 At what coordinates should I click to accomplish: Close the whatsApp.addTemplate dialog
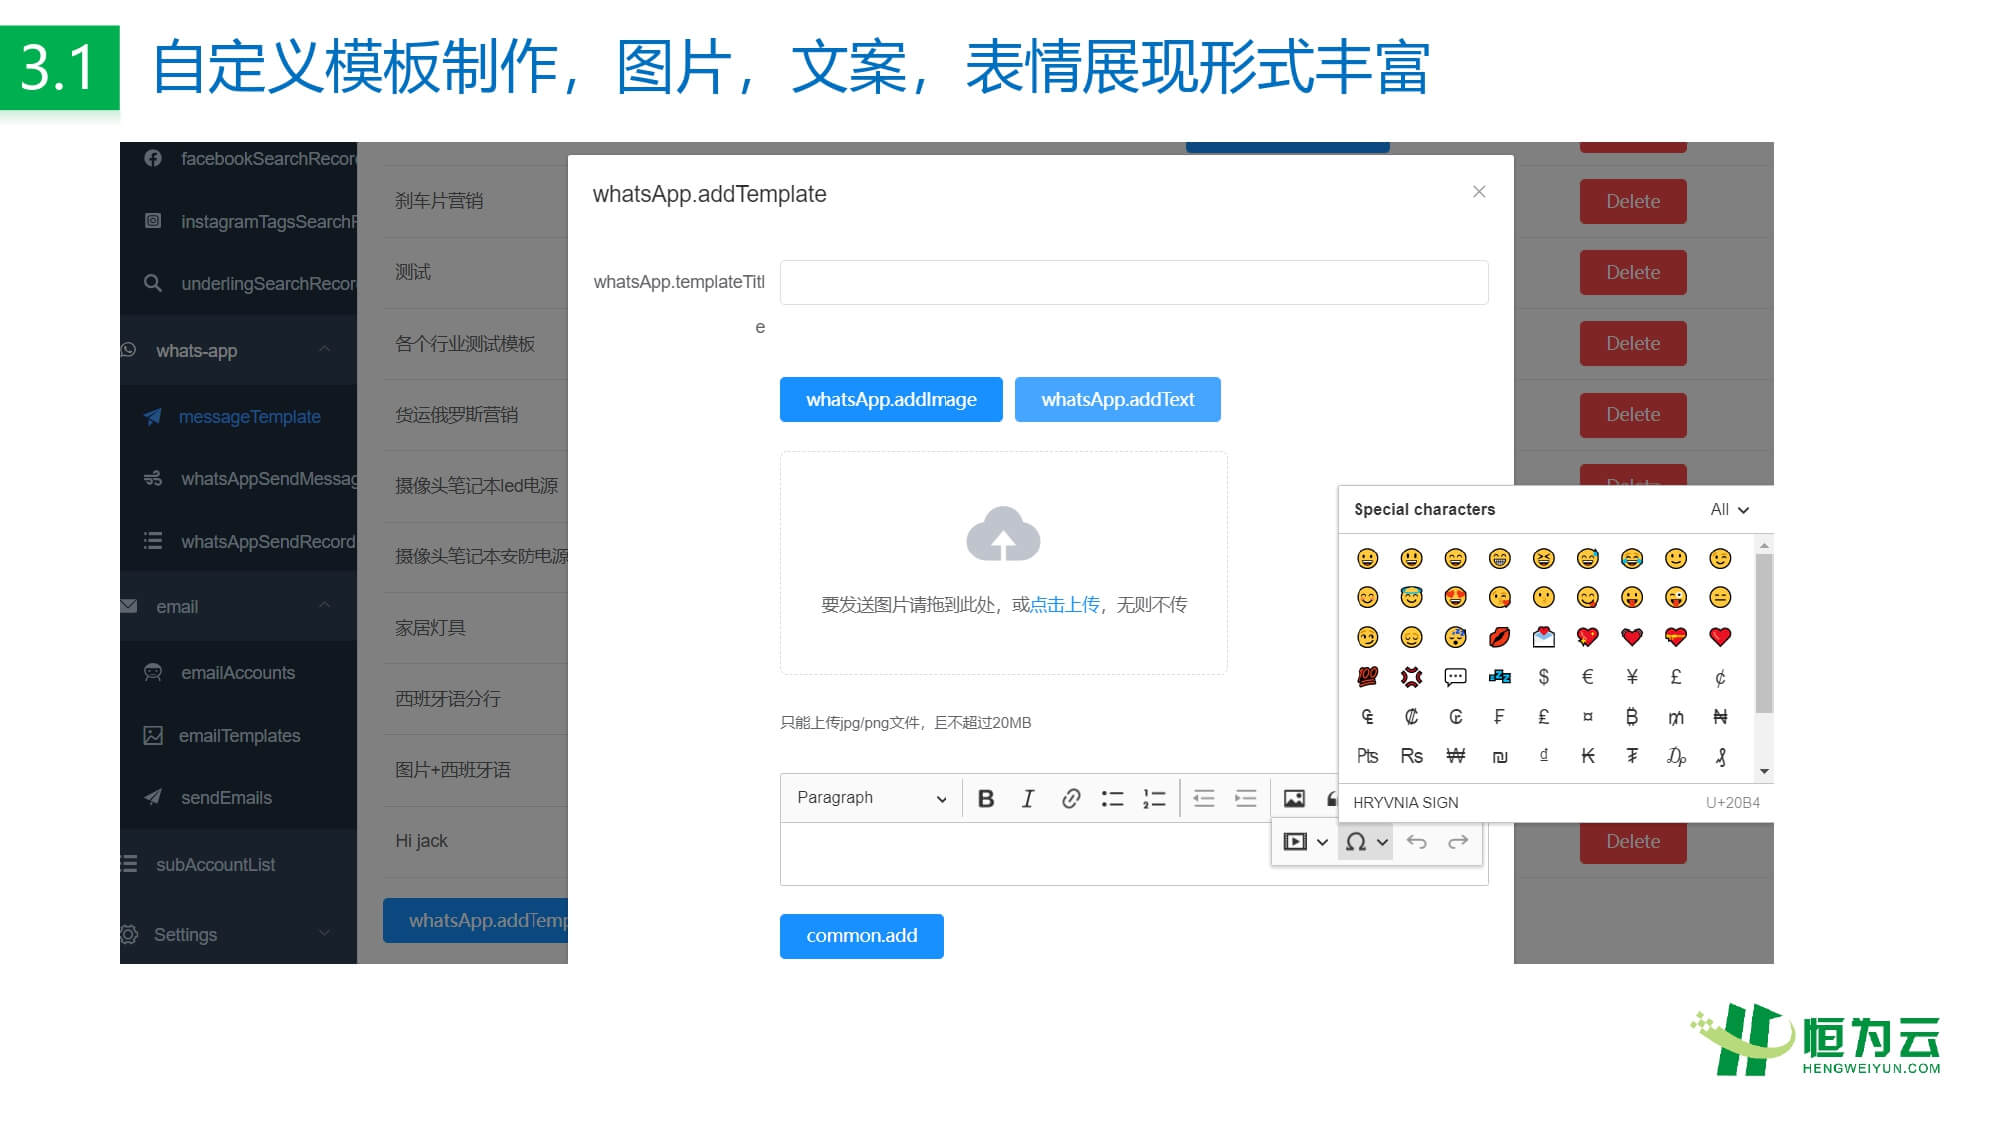(x=1479, y=191)
